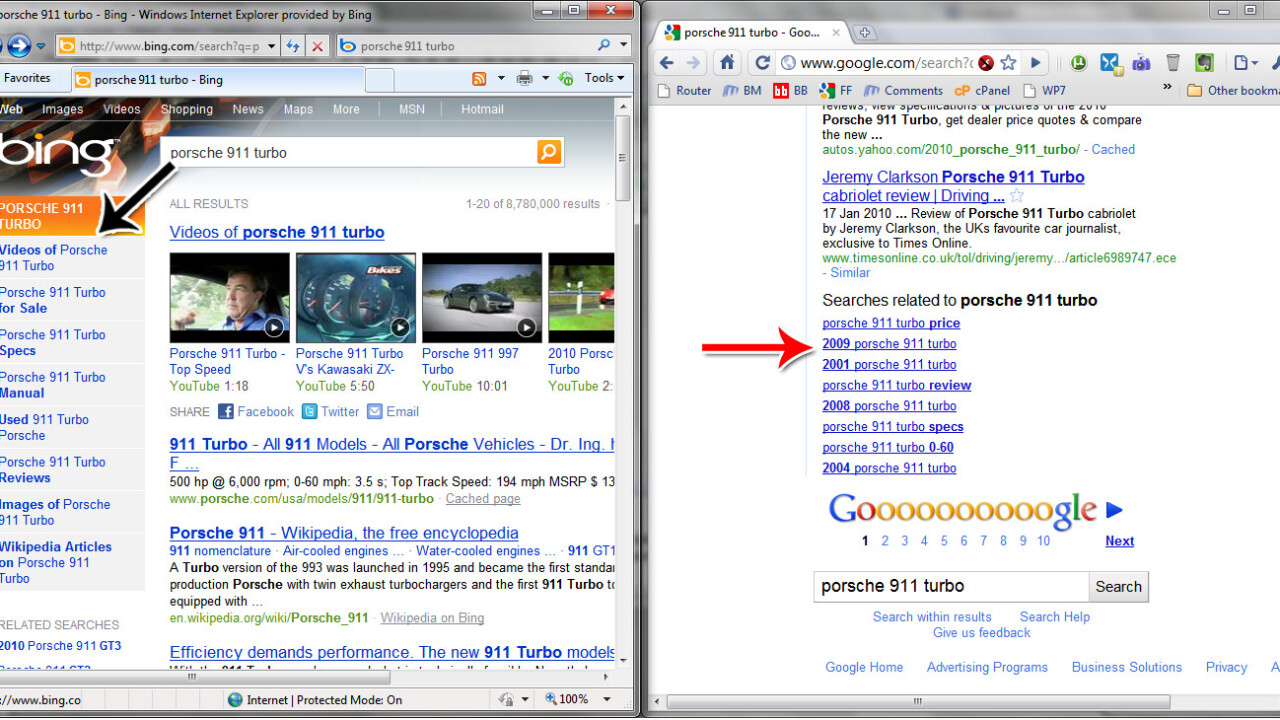Open the camera screenshot extension in Chrome
Image resolution: width=1280 pixels, height=720 pixels.
pos(1141,63)
